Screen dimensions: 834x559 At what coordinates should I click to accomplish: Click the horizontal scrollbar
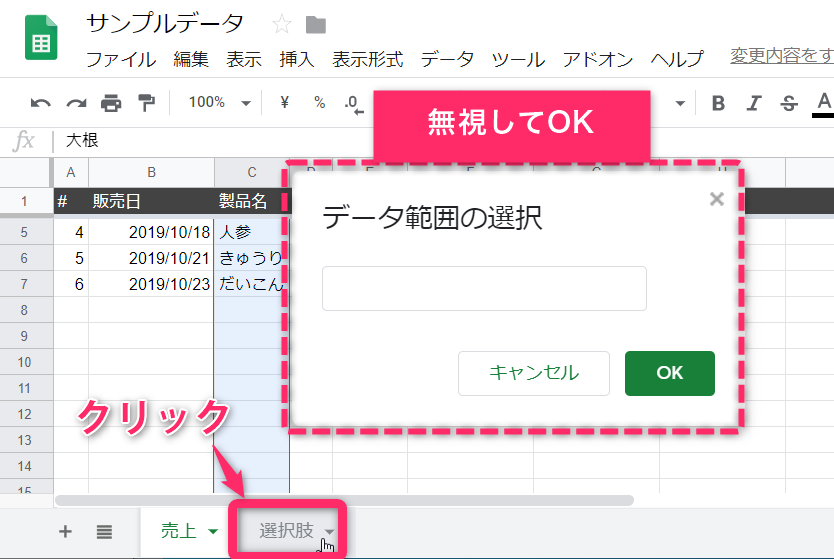[344, 500]
